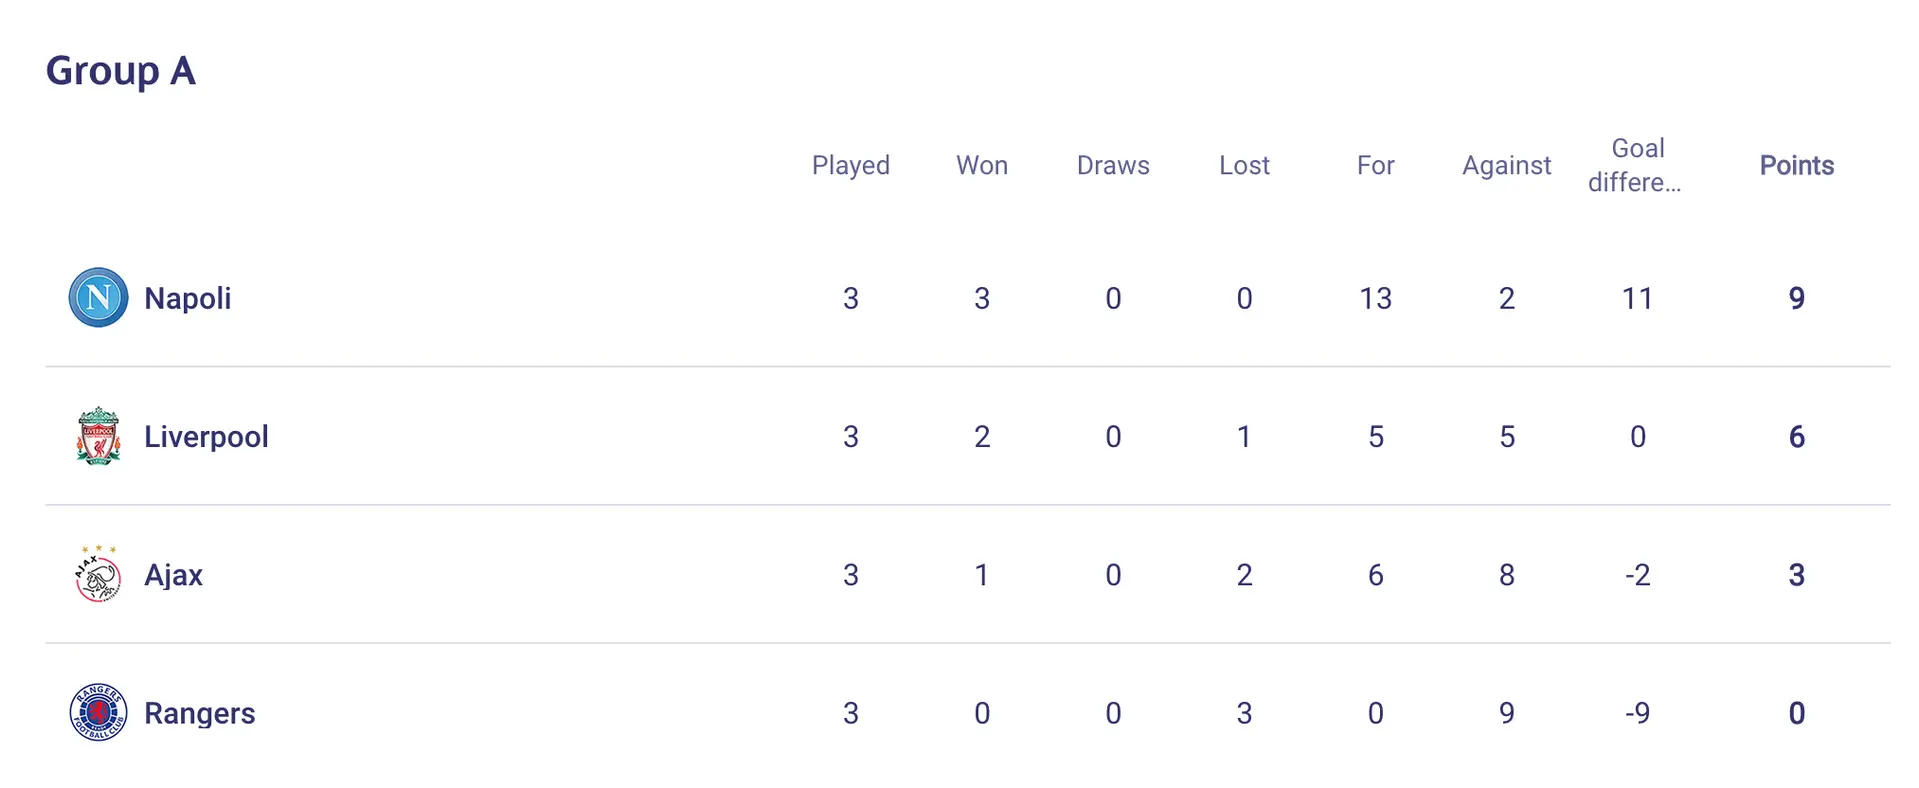Click the Draws column header

1113,165
